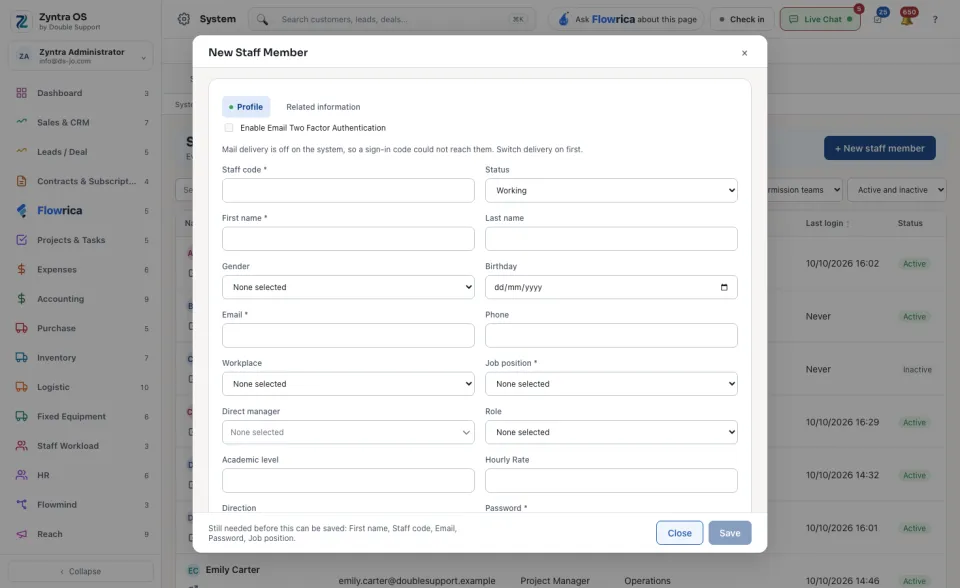This screenshot has height=588, width=960.
Task: Click the Birthday date field
Action: (x=611, y=287)
